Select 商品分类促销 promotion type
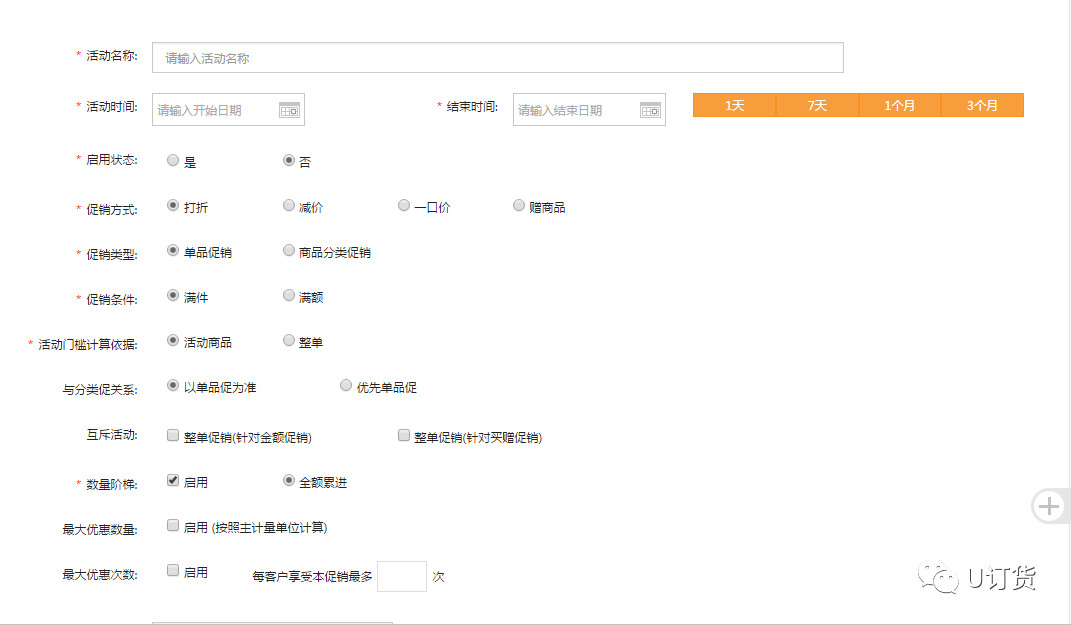The height and width of the screenshot is (625, 1071). point(289,250)
